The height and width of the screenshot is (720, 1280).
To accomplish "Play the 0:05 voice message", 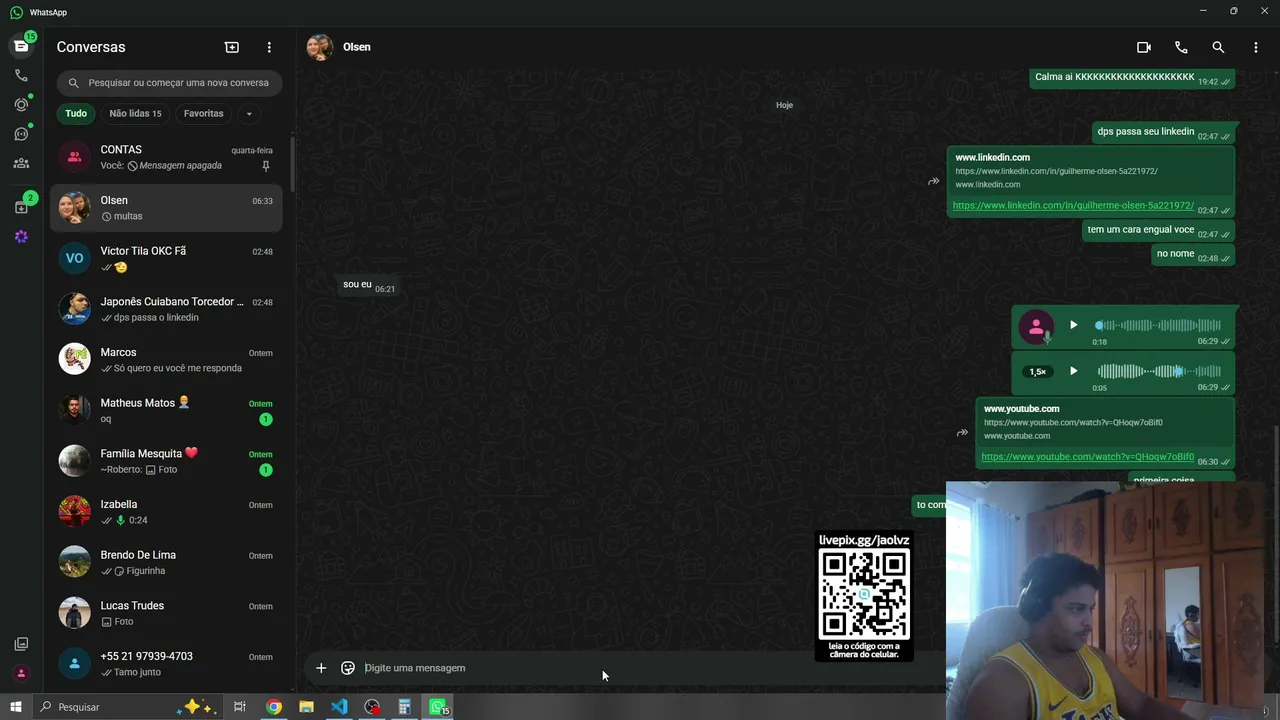I will pos(1073,371).
